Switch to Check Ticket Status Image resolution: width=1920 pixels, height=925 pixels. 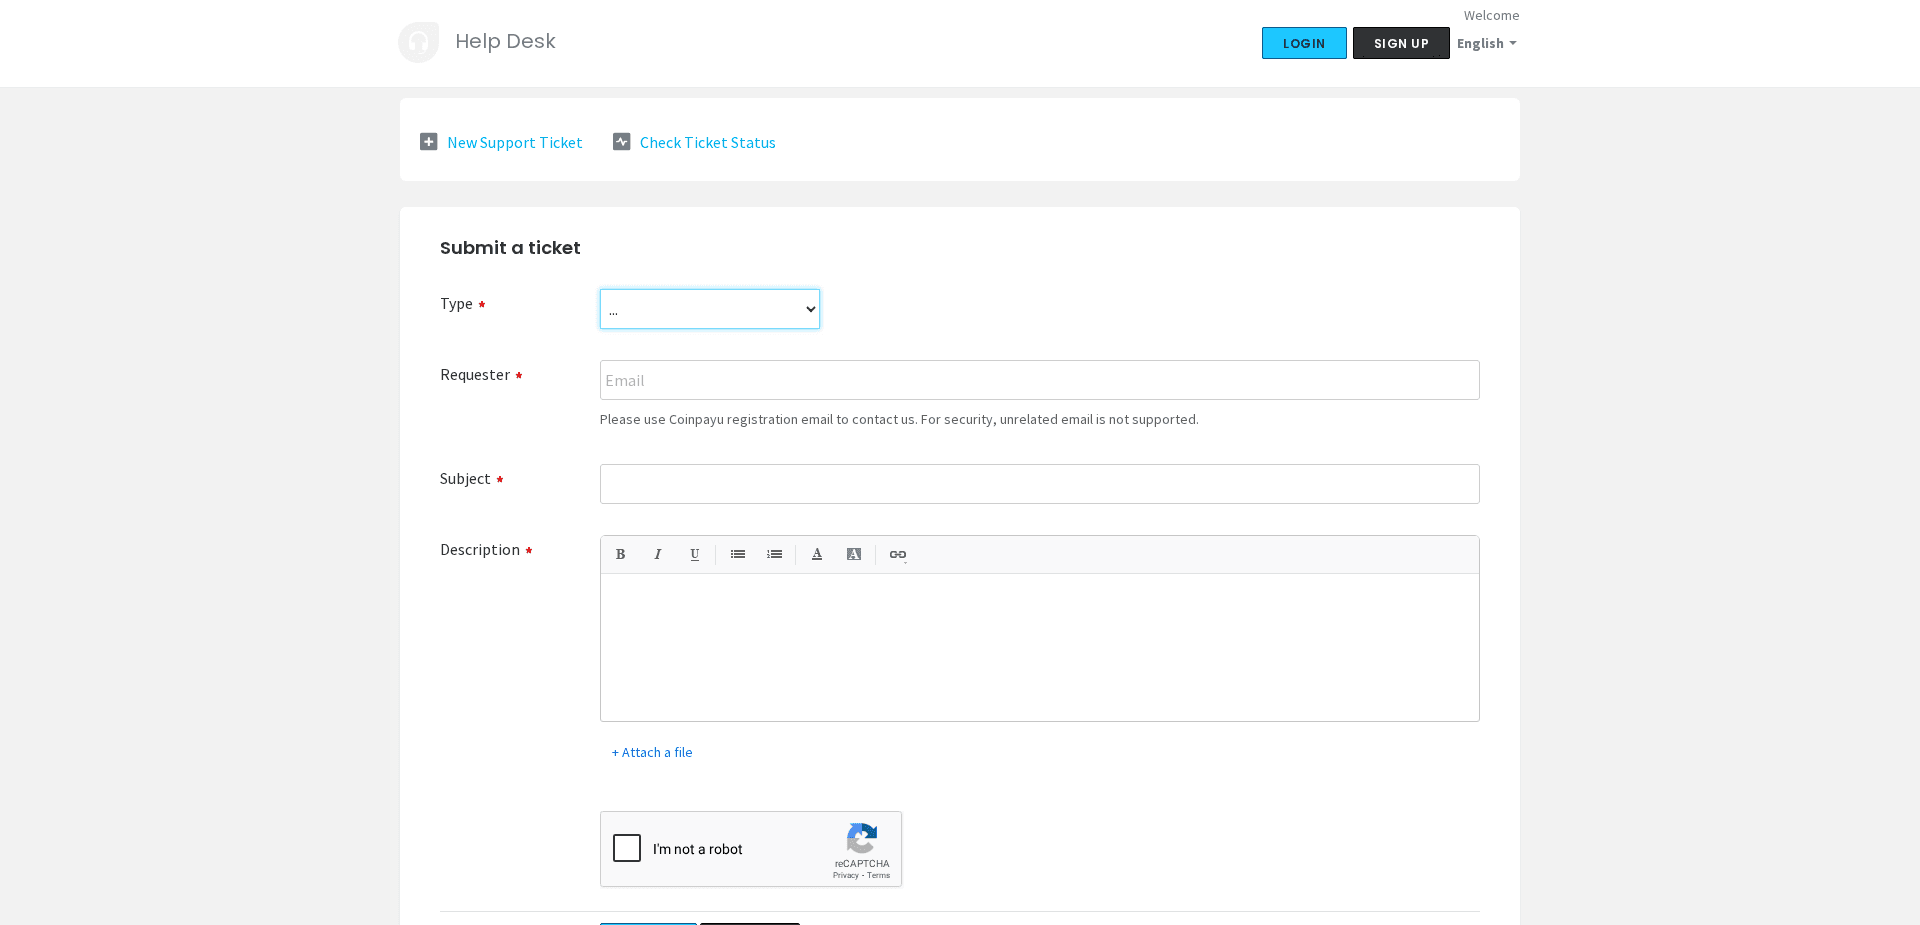pyautogui.click(x=707, y=142)
